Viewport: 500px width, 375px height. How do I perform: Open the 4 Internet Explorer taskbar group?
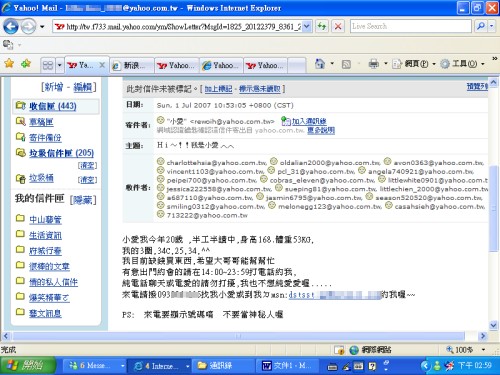coord(160,366)
